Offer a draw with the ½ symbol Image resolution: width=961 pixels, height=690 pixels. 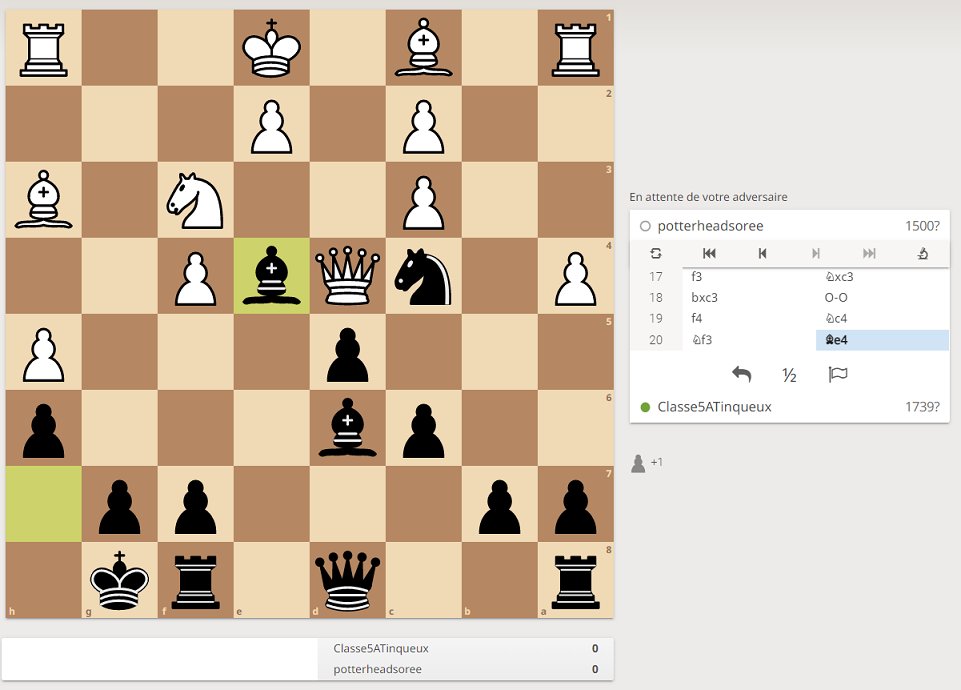[x=789, y=375]
